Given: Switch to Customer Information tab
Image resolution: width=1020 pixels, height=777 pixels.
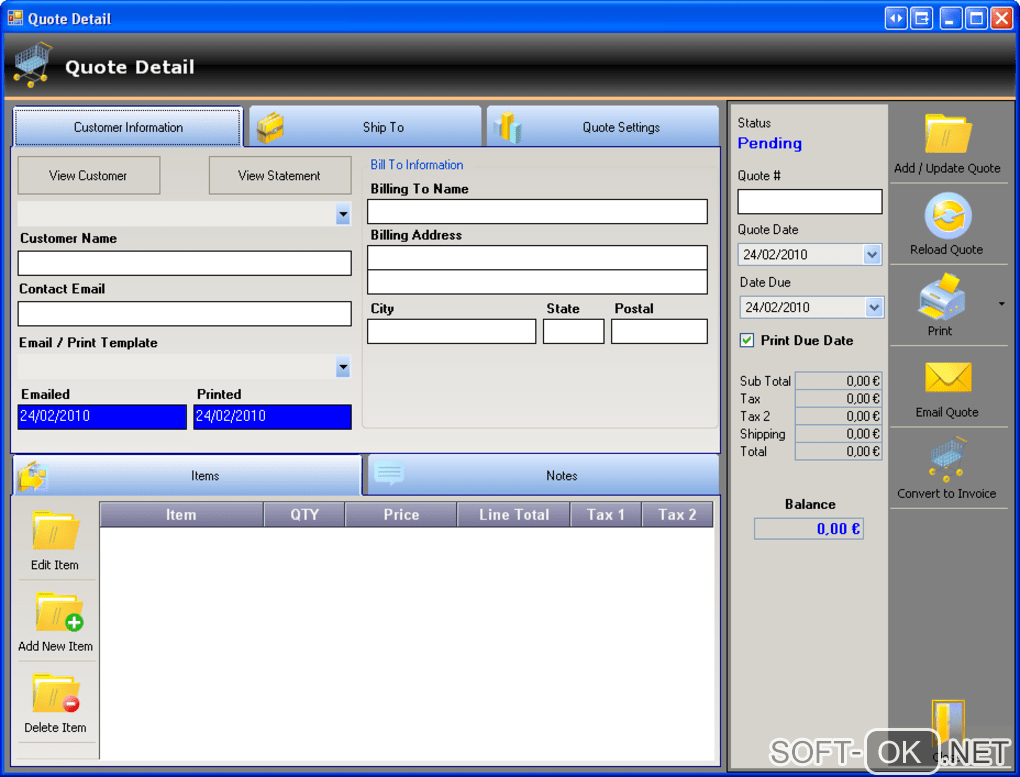Looking at the screenshot, I should pos(128,127).
